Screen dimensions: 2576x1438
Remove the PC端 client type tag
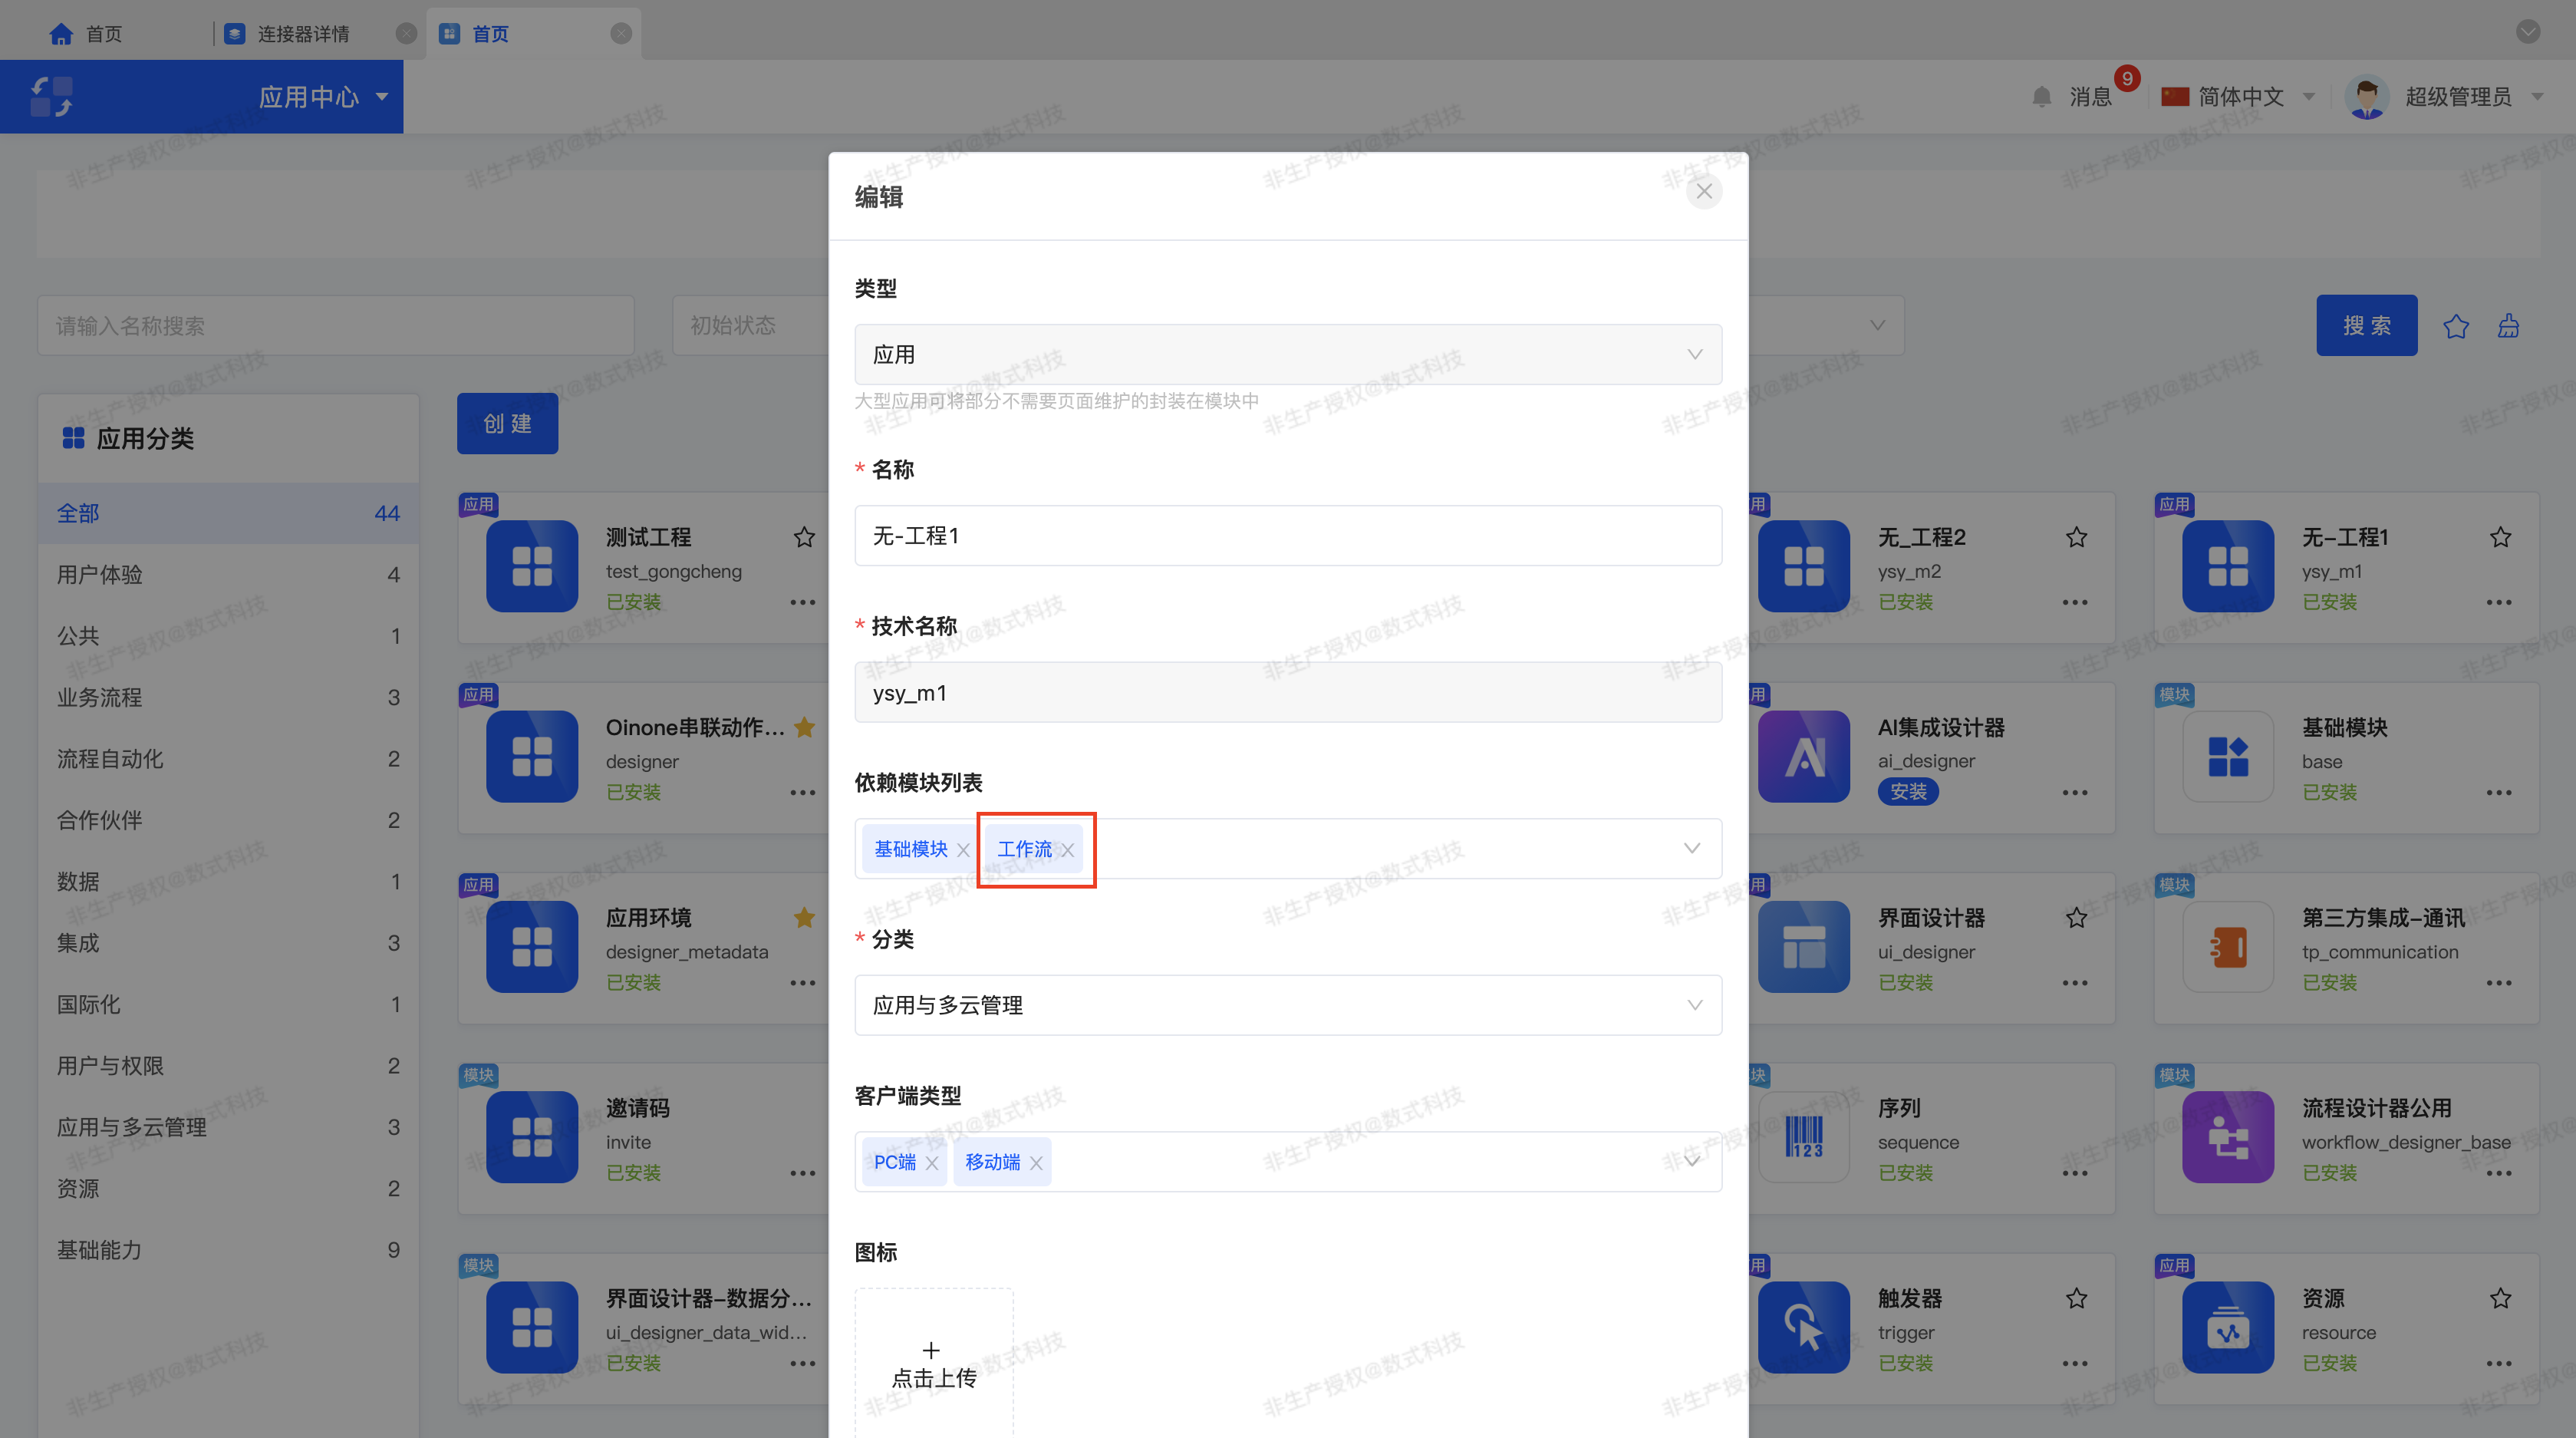931,1163
